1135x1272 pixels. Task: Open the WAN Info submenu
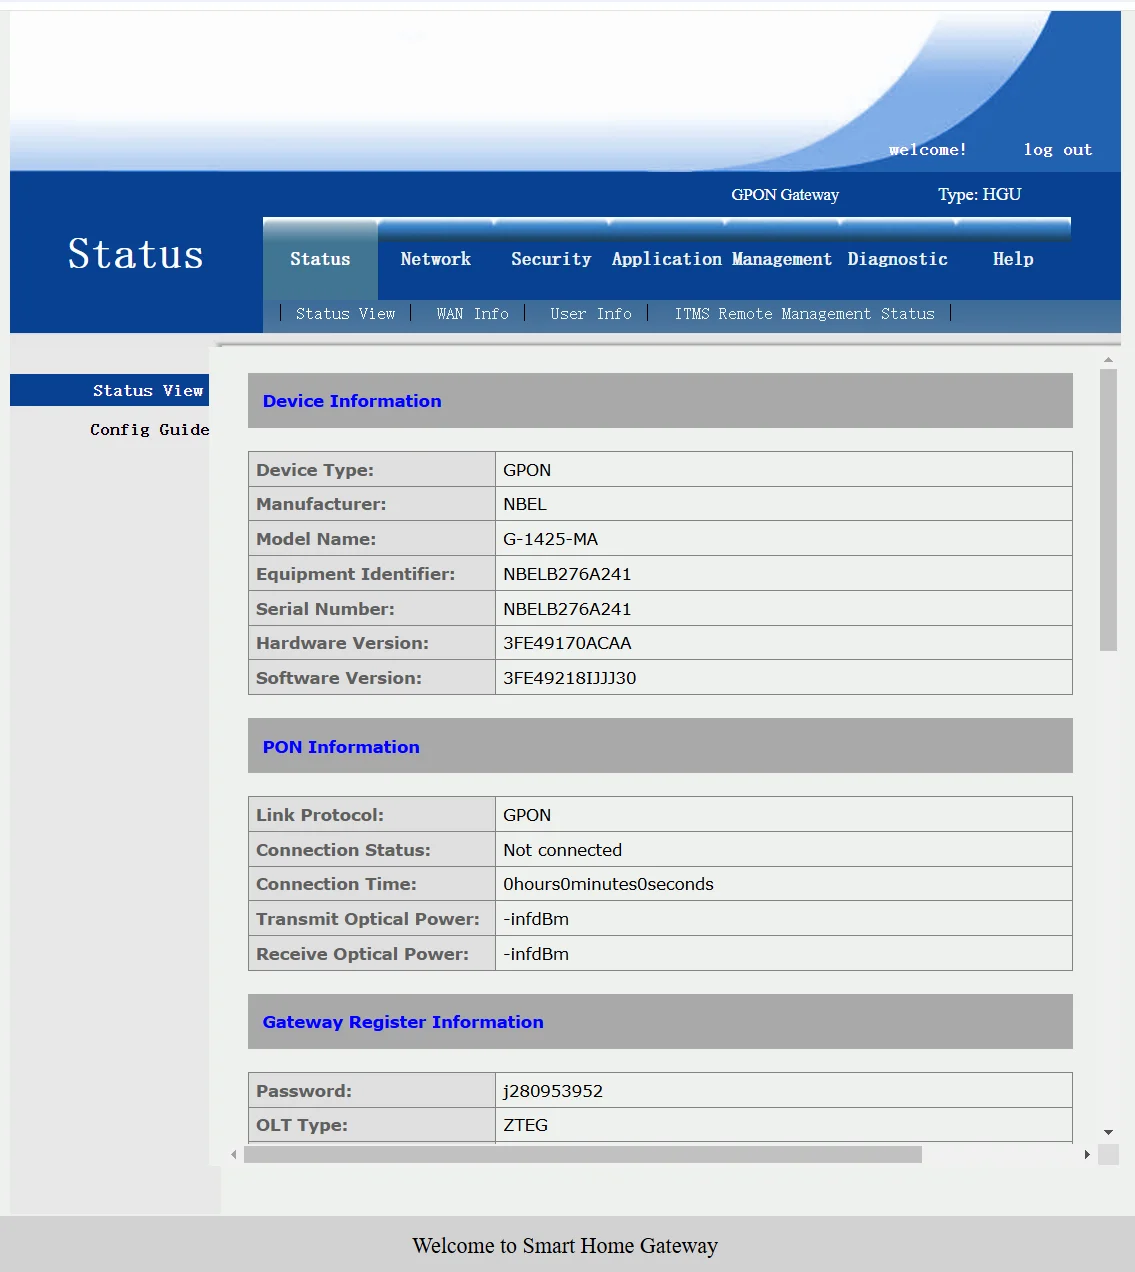click(472, 314)
